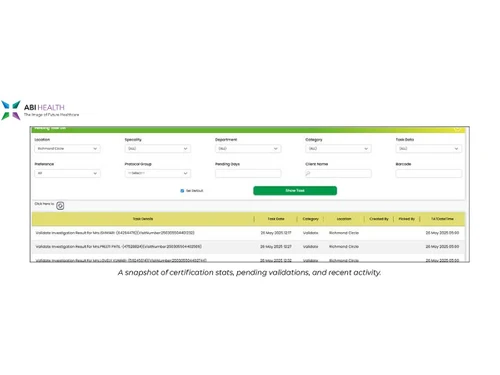The height and width of the screenshot is (375, 500).
Task: Click 'Richmond Circle' location cell in second row
Action: click(344, 247)
